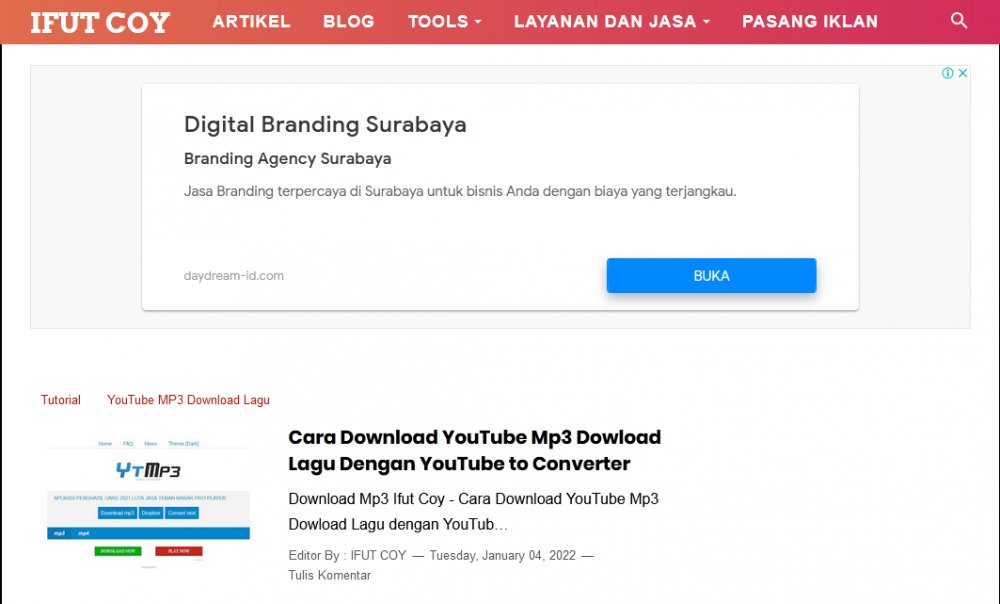This screenshot has width=1000, height=604.
Task: Click the ad info icon
Action: [x=948, y=73]
